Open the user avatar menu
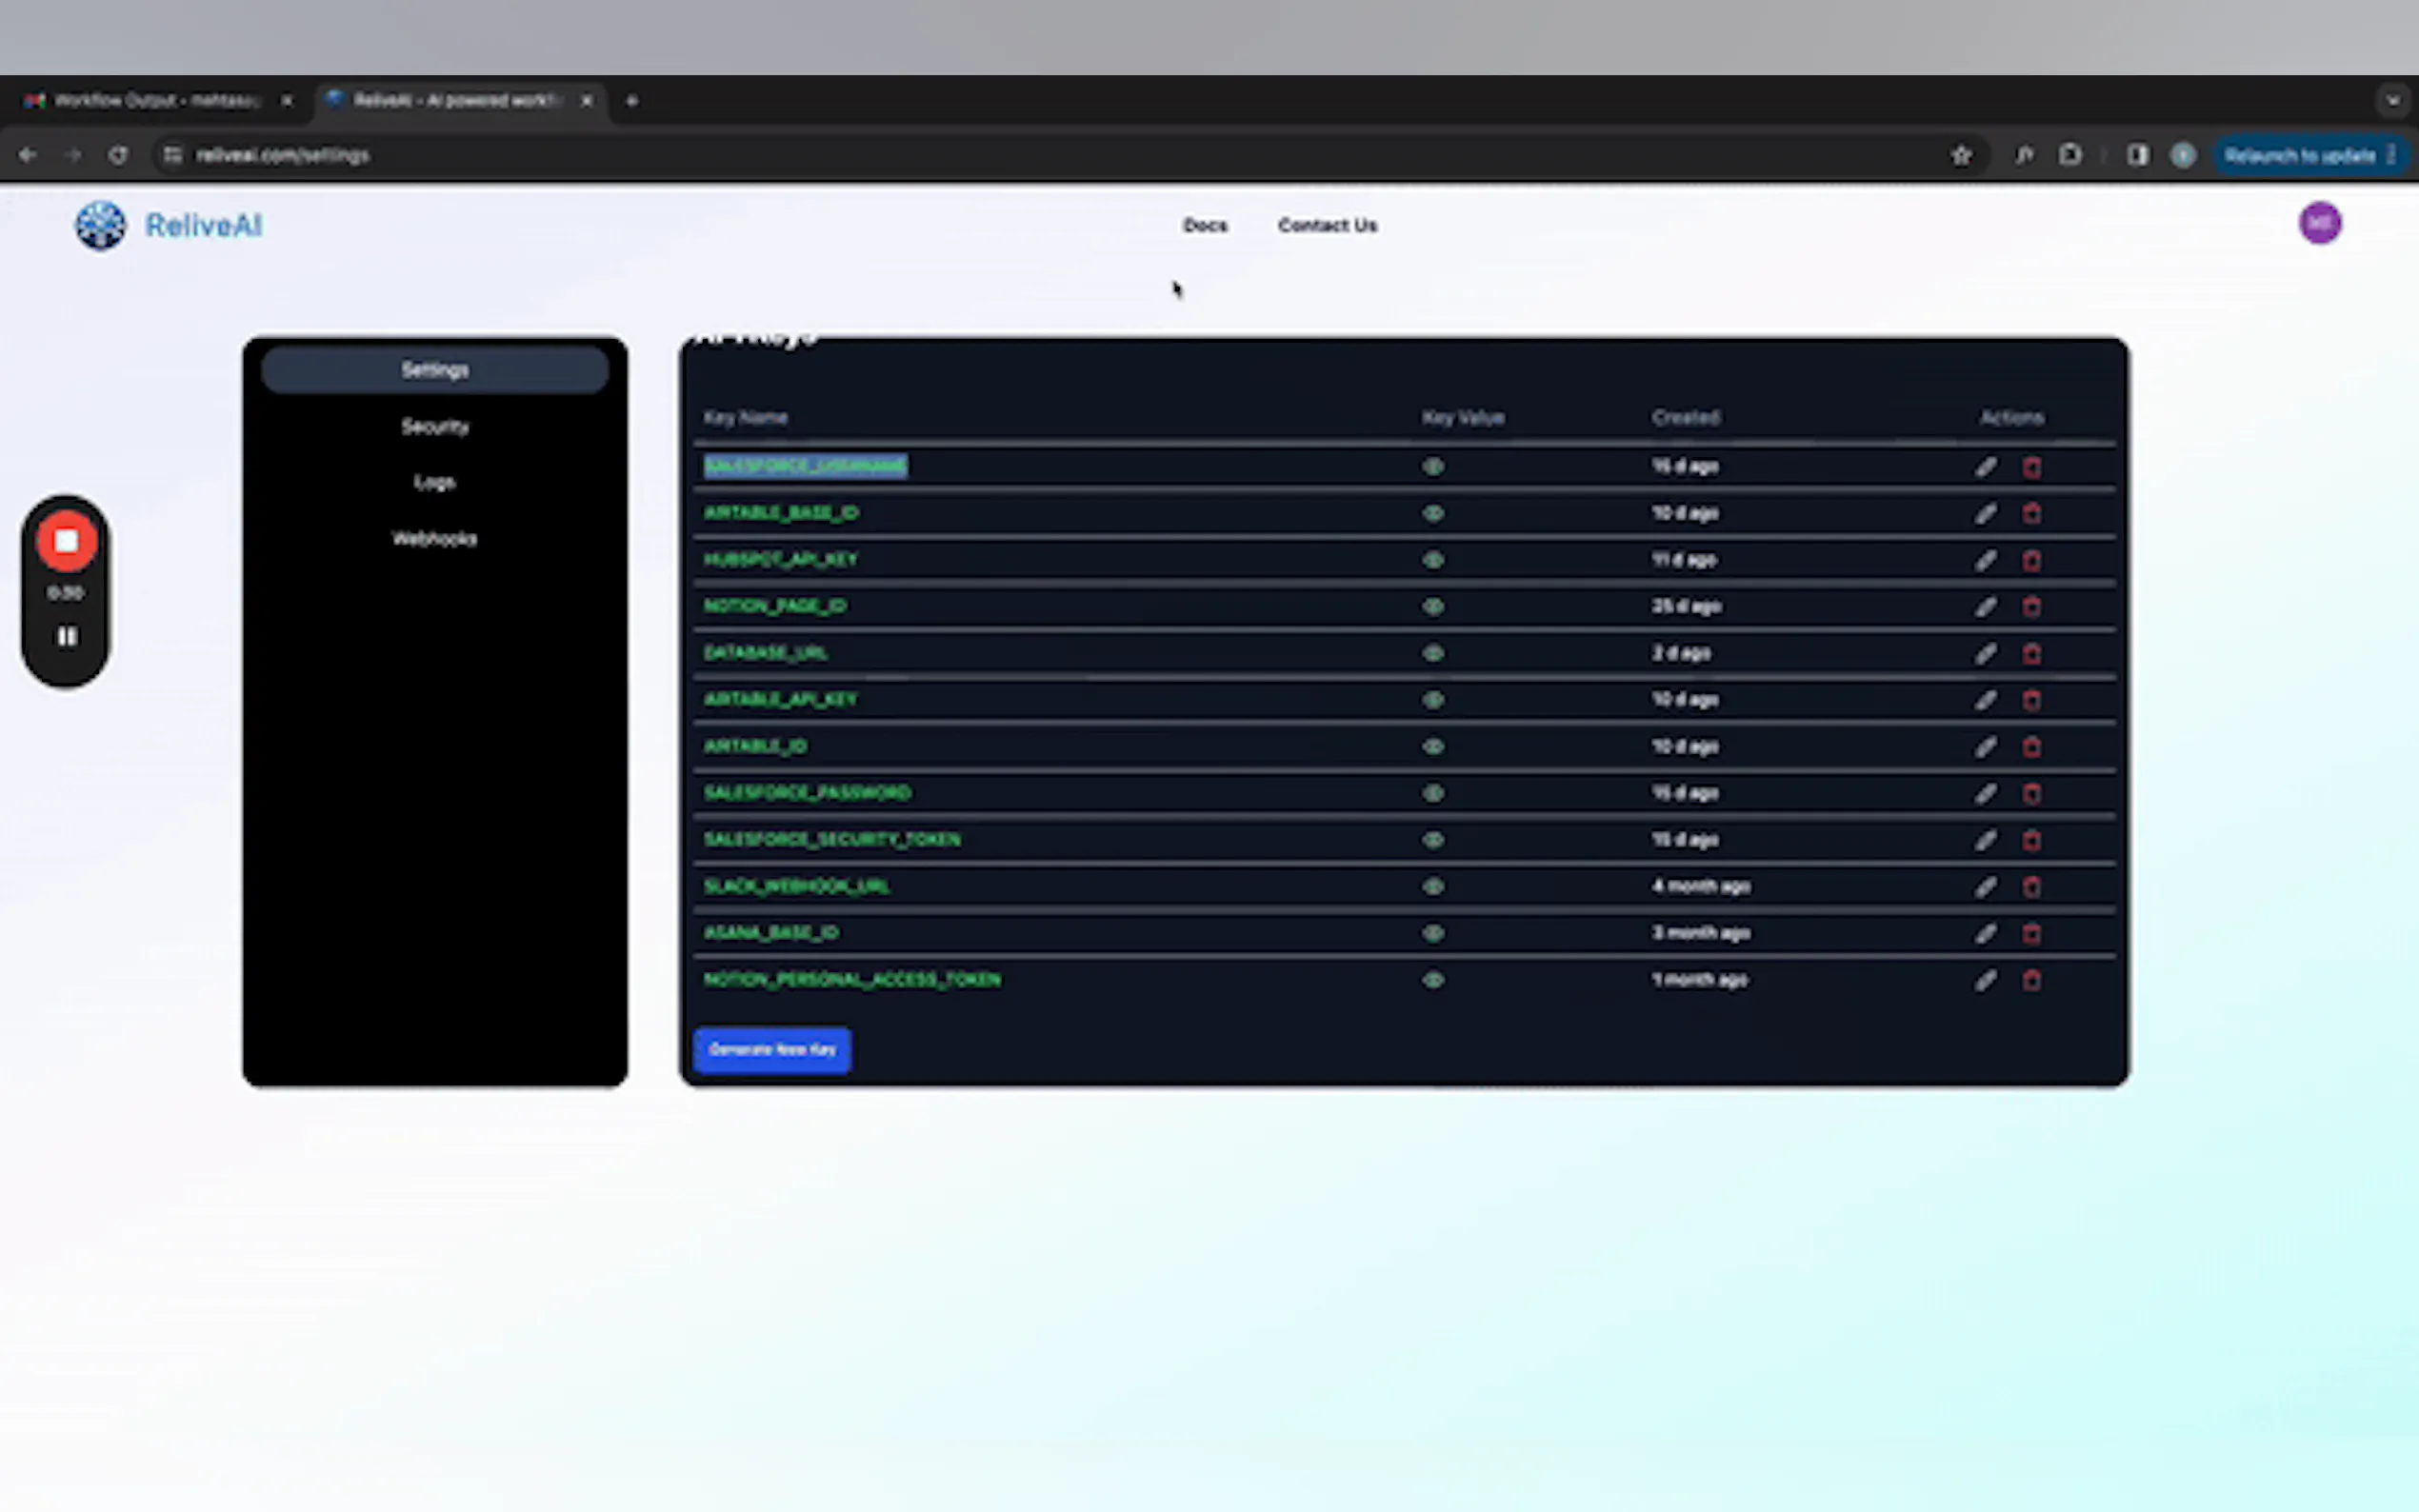 pyautogui.click(x=2319, y=223)
